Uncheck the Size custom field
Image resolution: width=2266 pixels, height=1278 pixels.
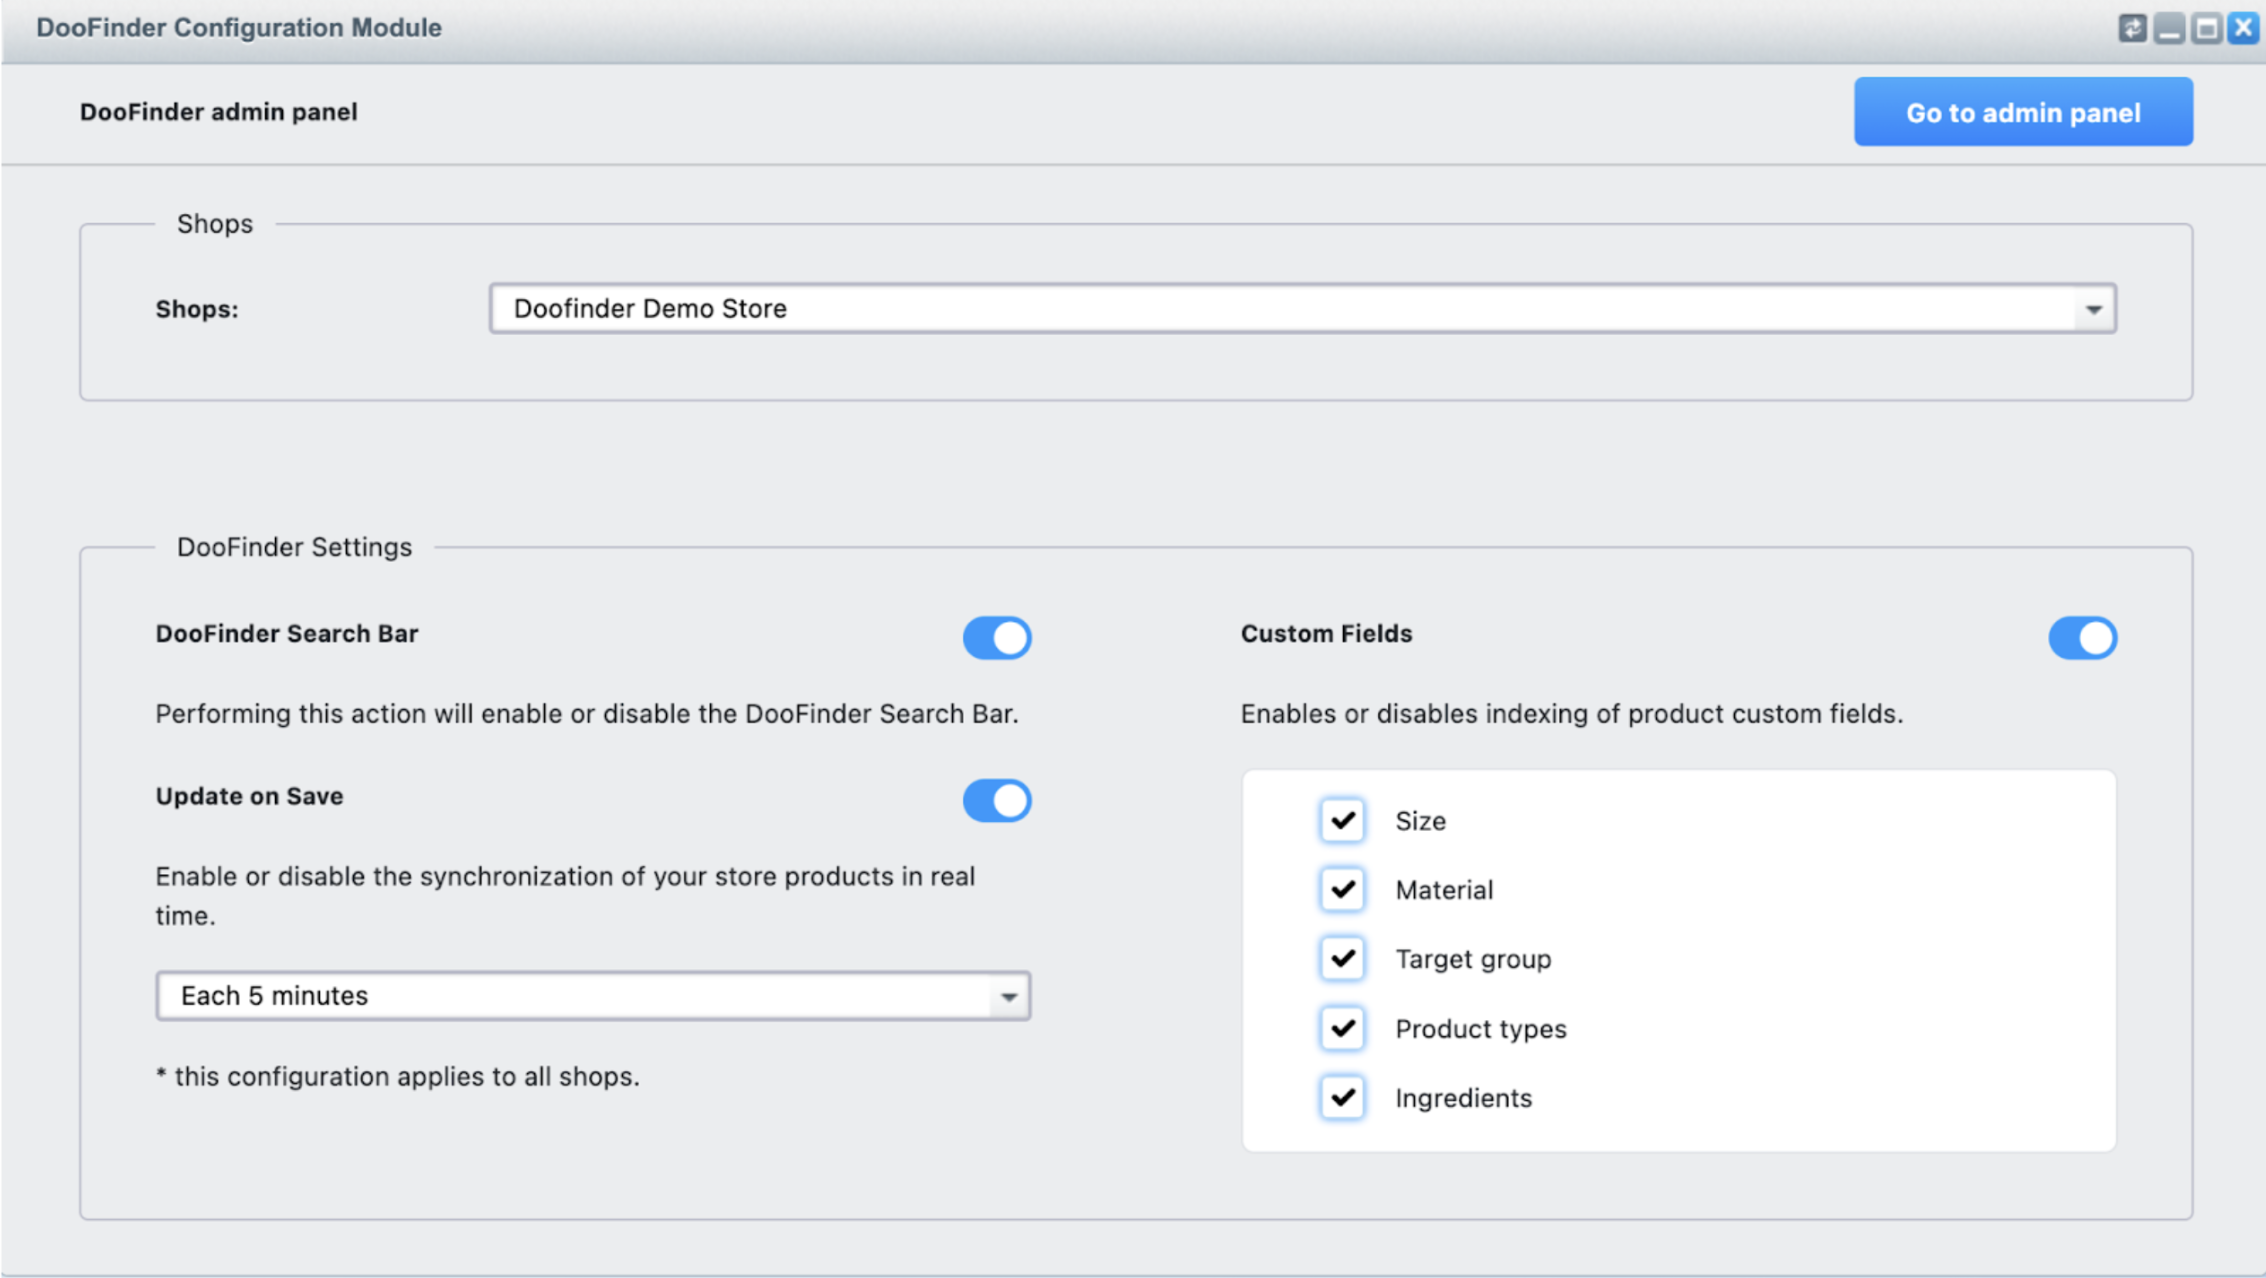[1342, 820]
